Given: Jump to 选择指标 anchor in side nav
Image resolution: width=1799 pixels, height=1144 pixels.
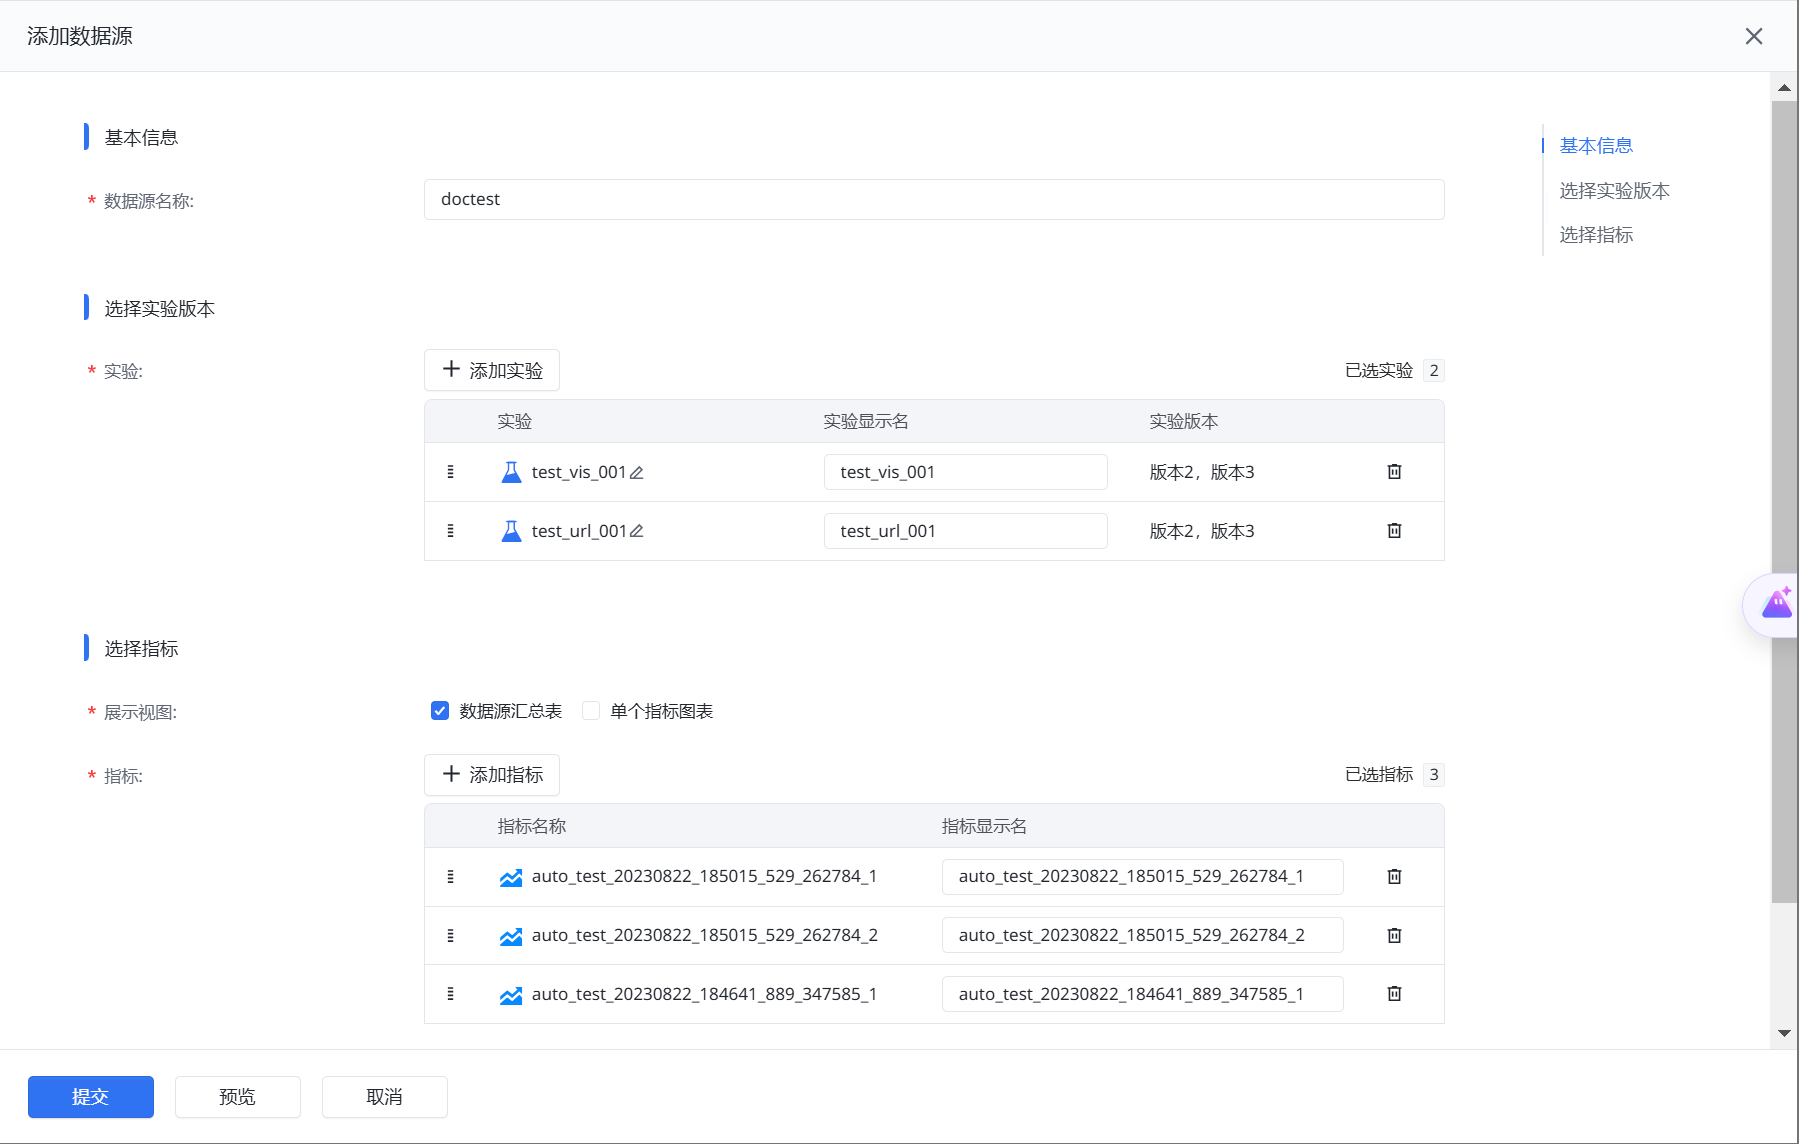Looking at the screenshot, I should pos(1596,235).
